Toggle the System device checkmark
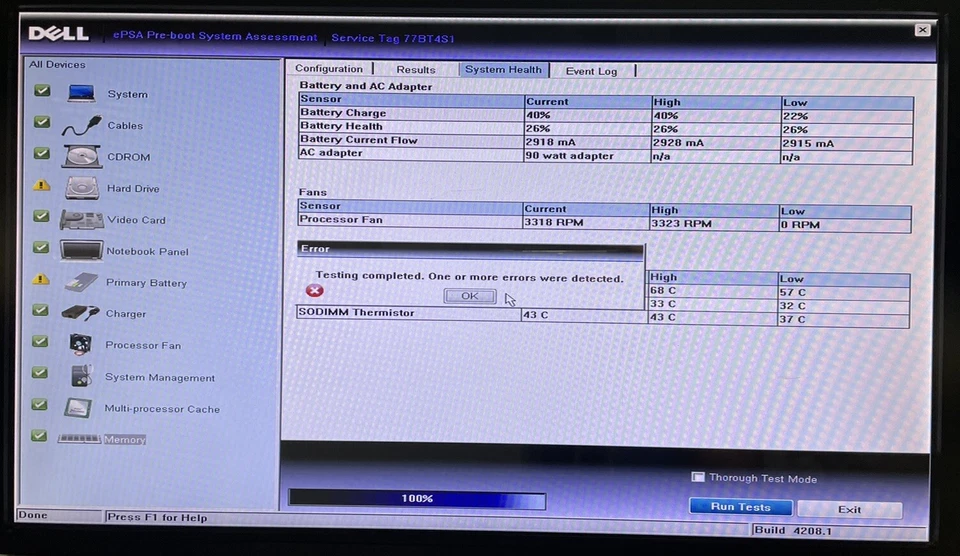 (x=42, y=91)
